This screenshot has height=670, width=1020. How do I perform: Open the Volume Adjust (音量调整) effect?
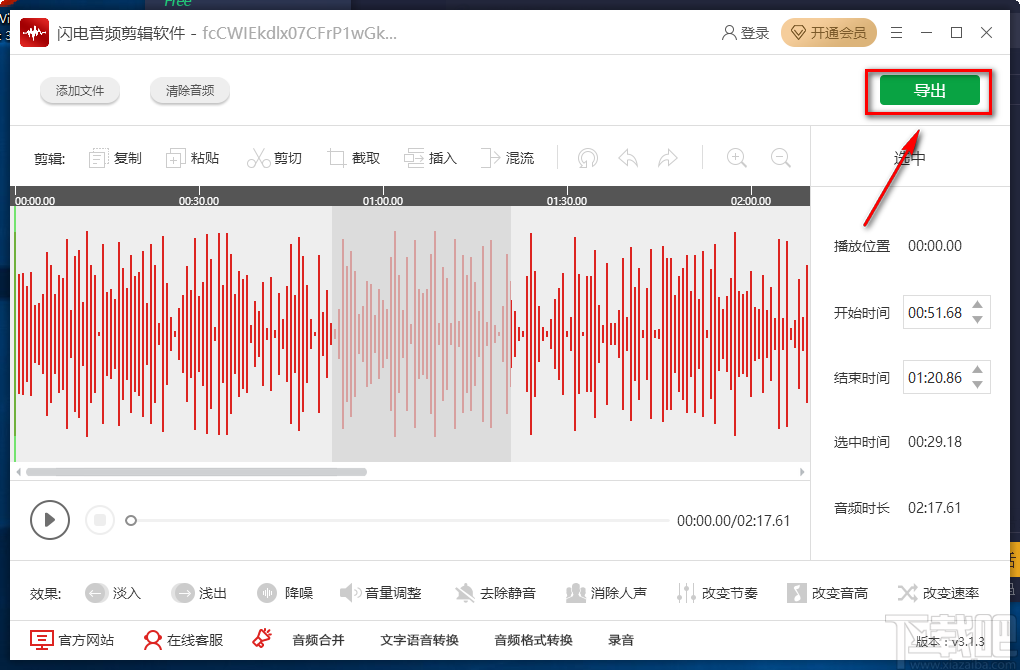point(381,593)
